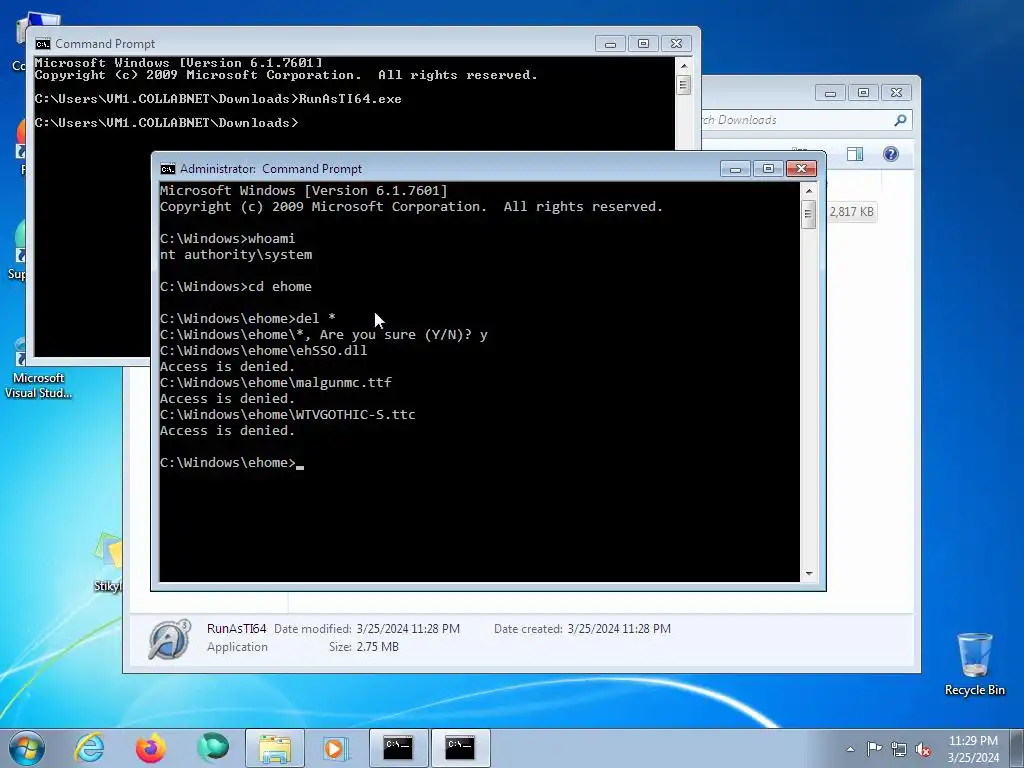Click the RunAsTI64 application icon in details pane
Viewport: 1024px width, 768px height.
pos(169,639)
